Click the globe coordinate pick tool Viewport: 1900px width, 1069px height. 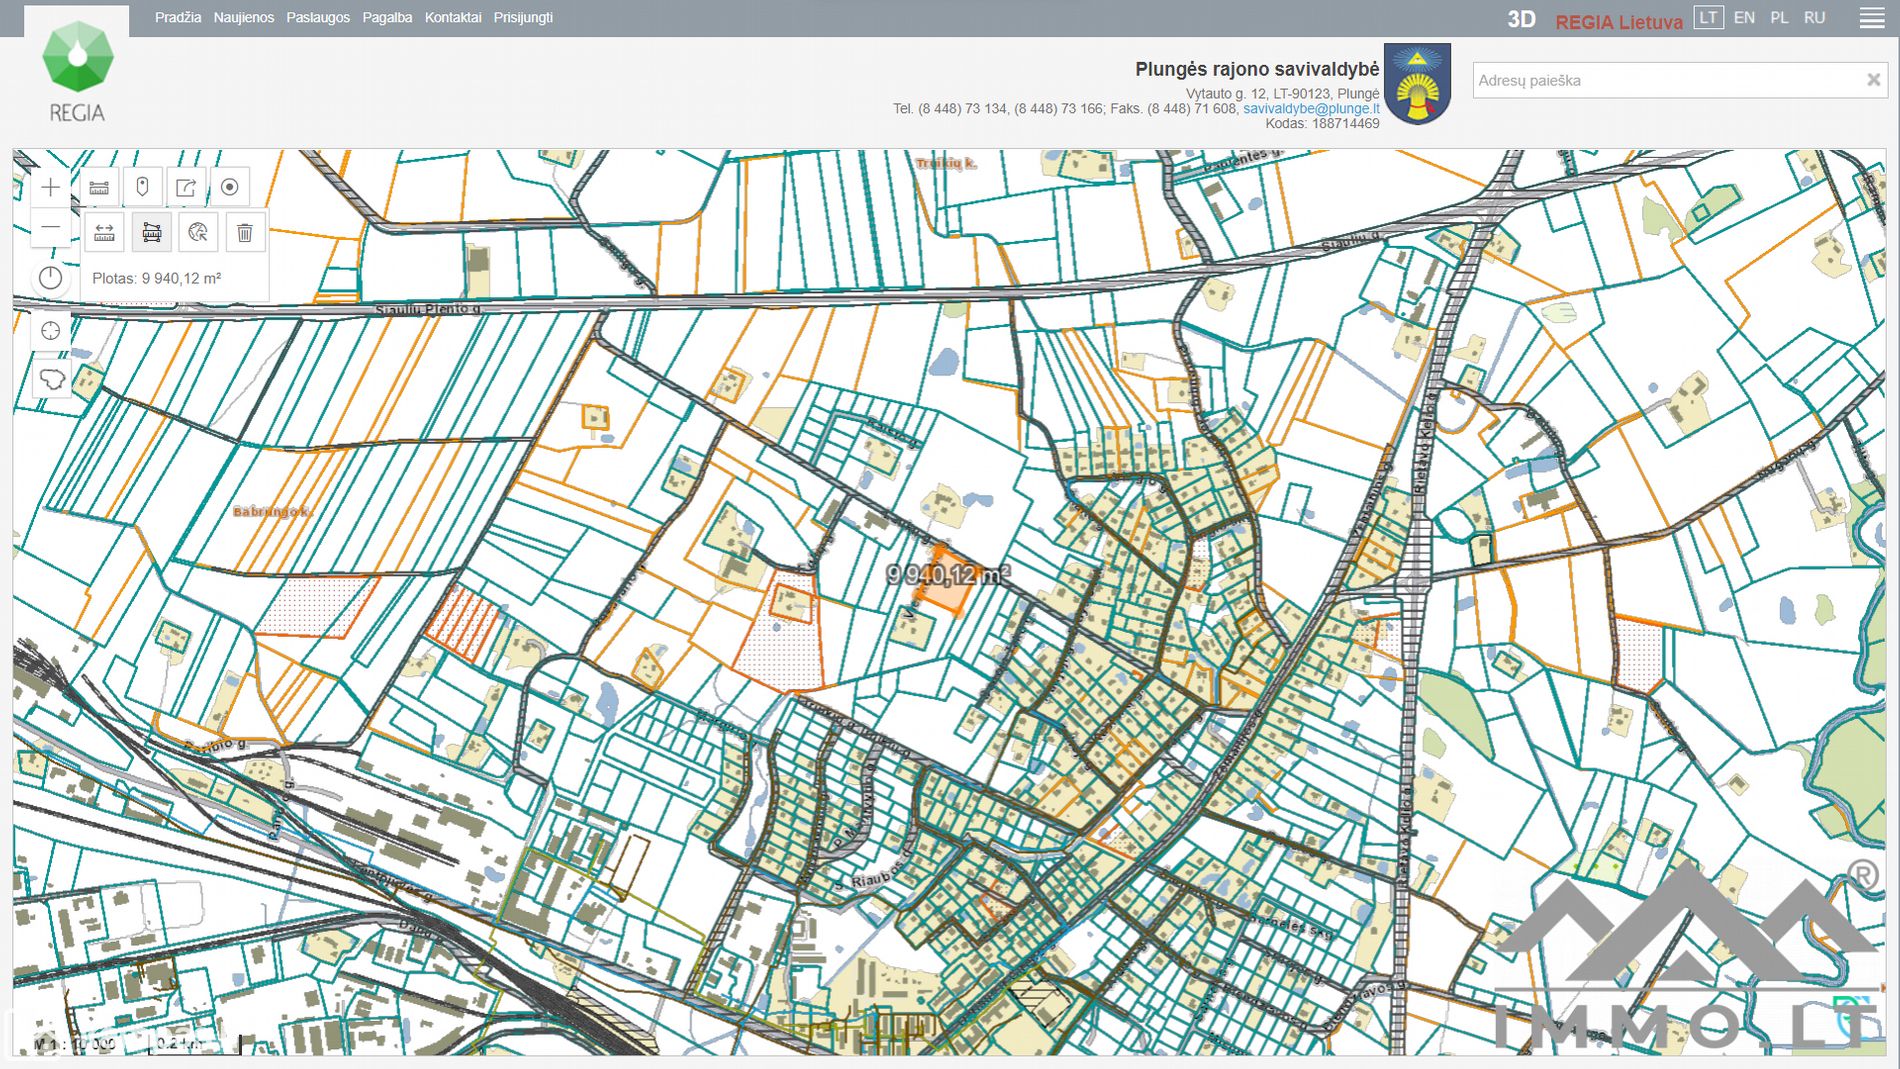pos(198,233)
